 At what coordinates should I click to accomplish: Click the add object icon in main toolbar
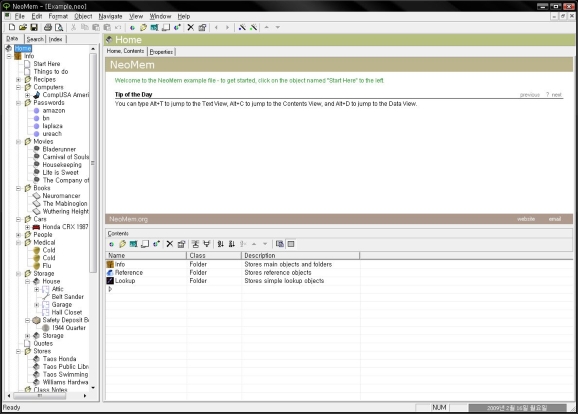[x=132, y=27]
